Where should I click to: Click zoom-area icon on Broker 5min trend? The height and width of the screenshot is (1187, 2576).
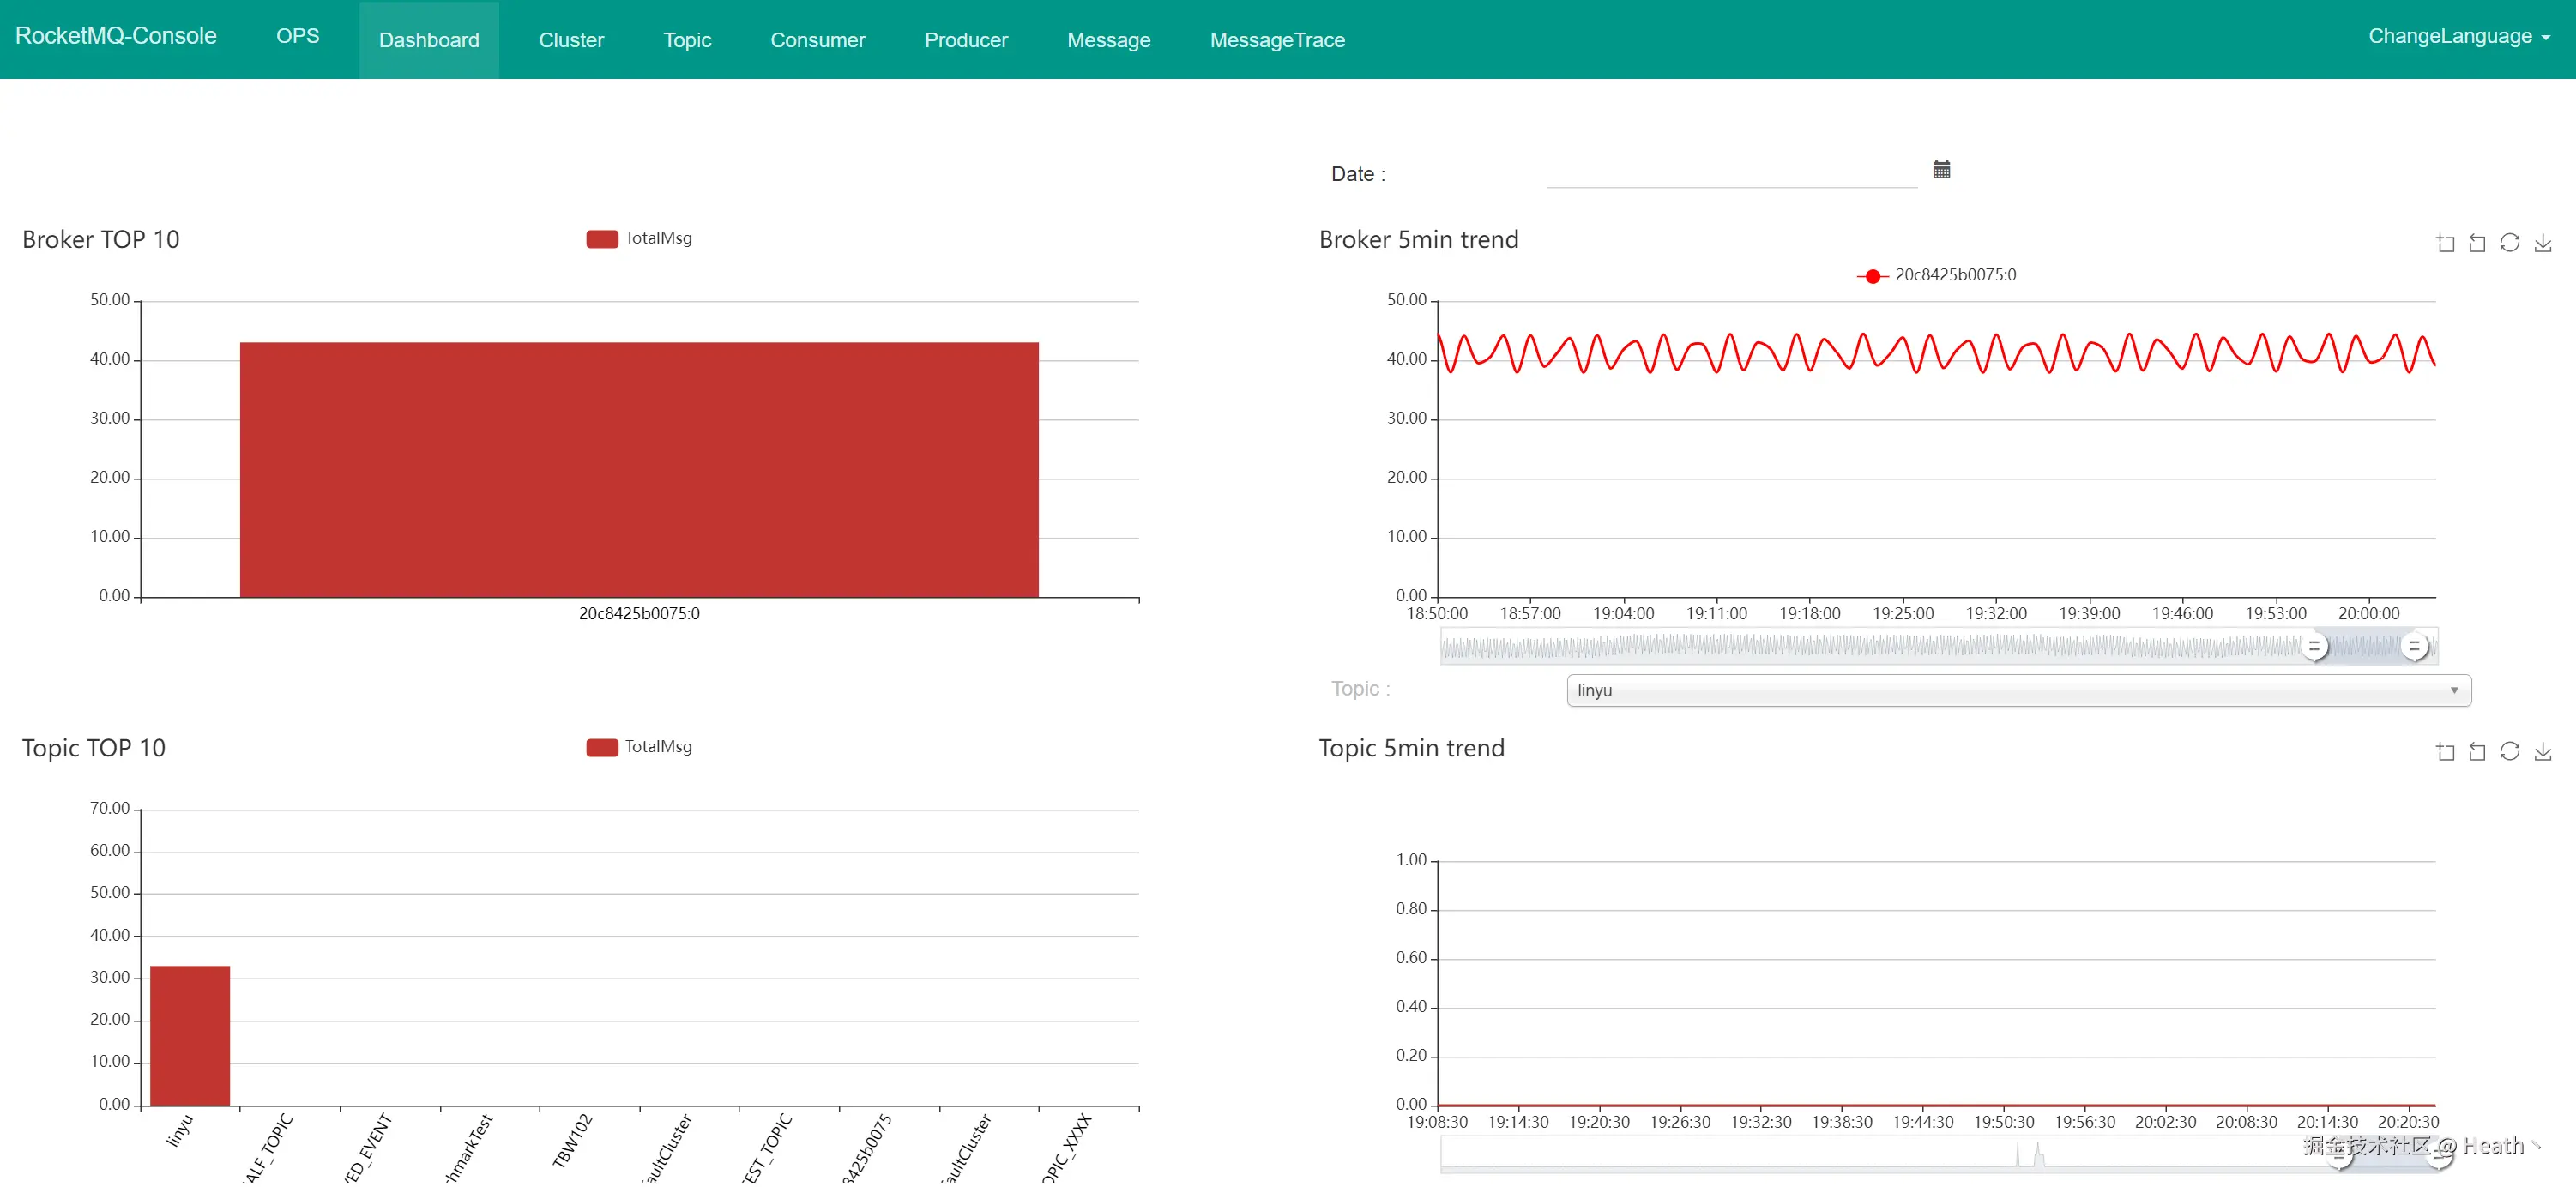point(2445,243)
